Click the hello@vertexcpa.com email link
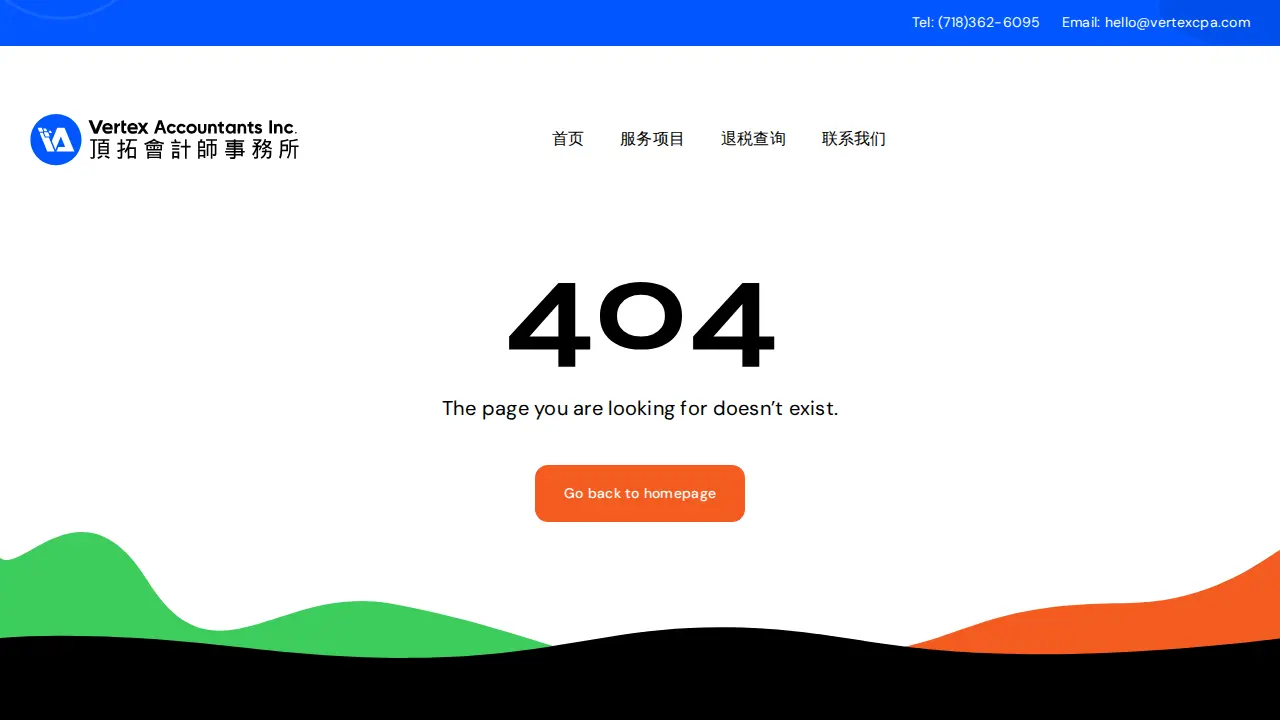Screen dimensions: 1280x720 [x=1156, y=22]
